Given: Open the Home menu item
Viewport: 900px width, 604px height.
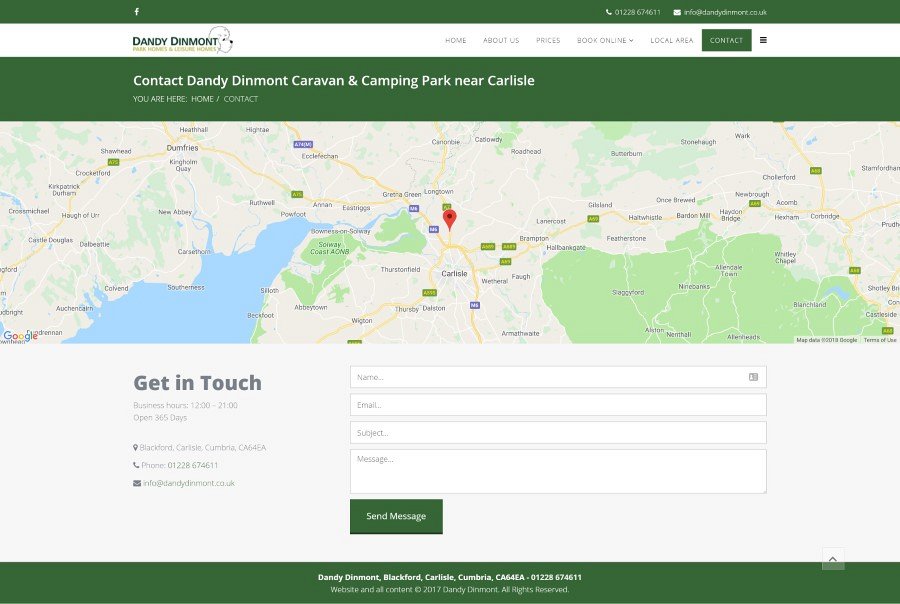Looking at the screenshot, I should pyautogui.click(x=456, y=40).
